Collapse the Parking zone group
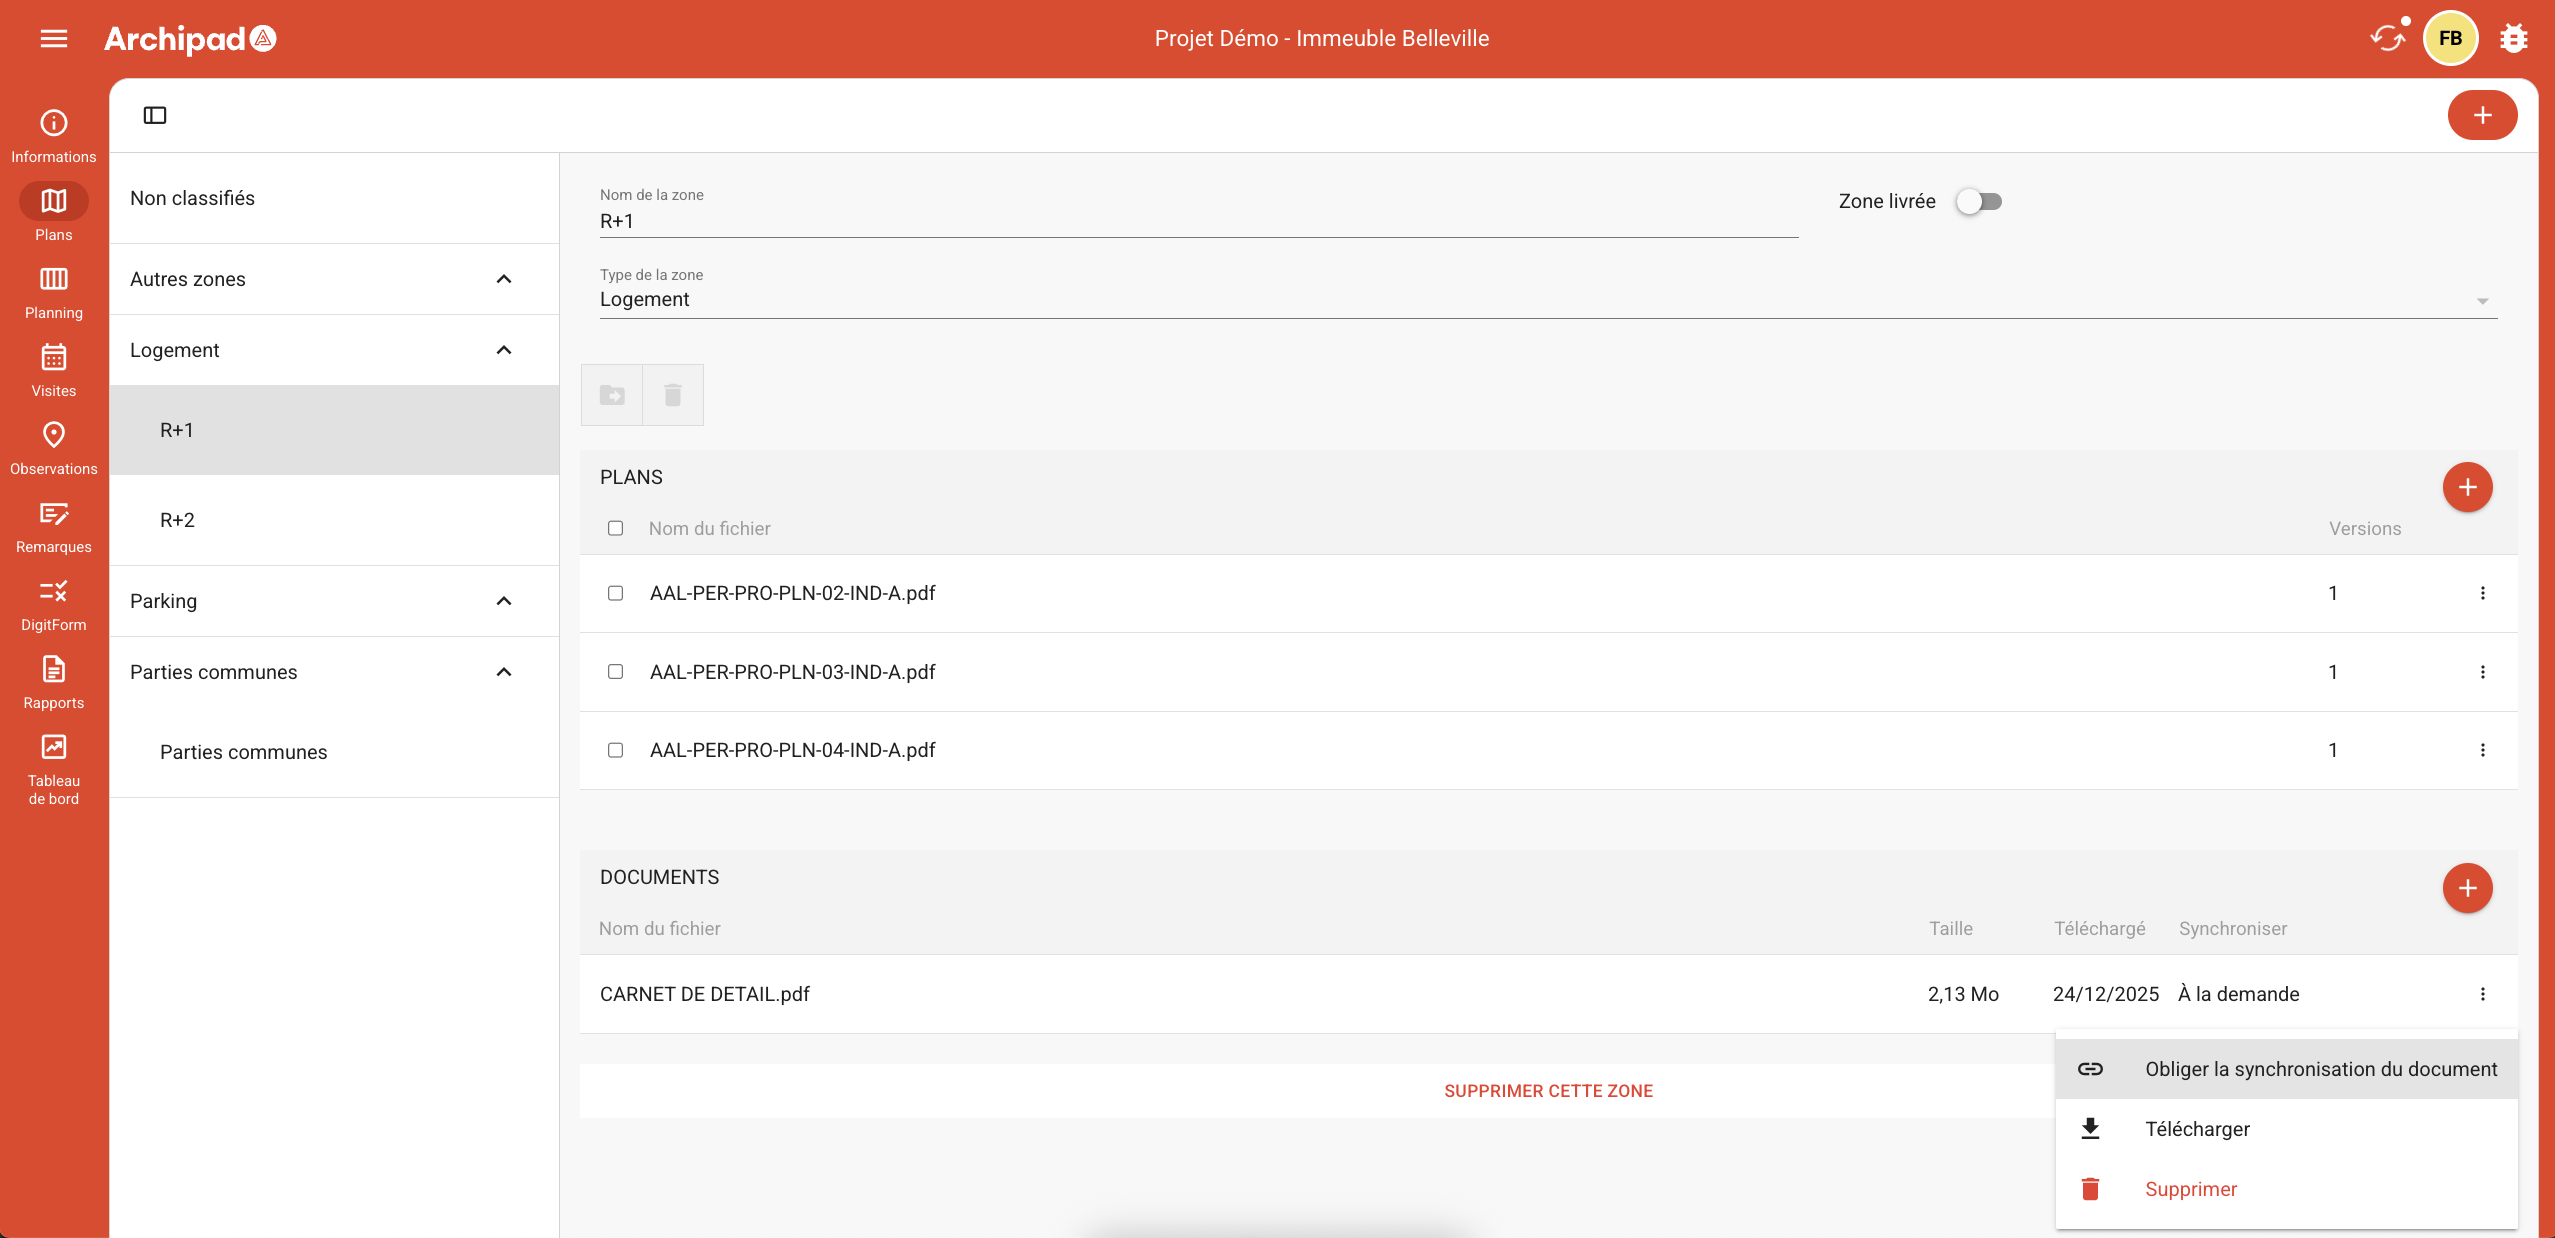Viewport: 2555px width, 1238px height. pos(504,601)
